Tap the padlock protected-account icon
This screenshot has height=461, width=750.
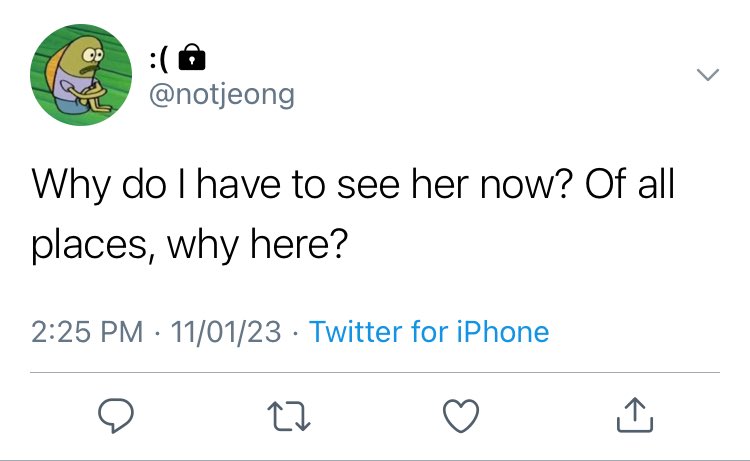pos(192,57)
